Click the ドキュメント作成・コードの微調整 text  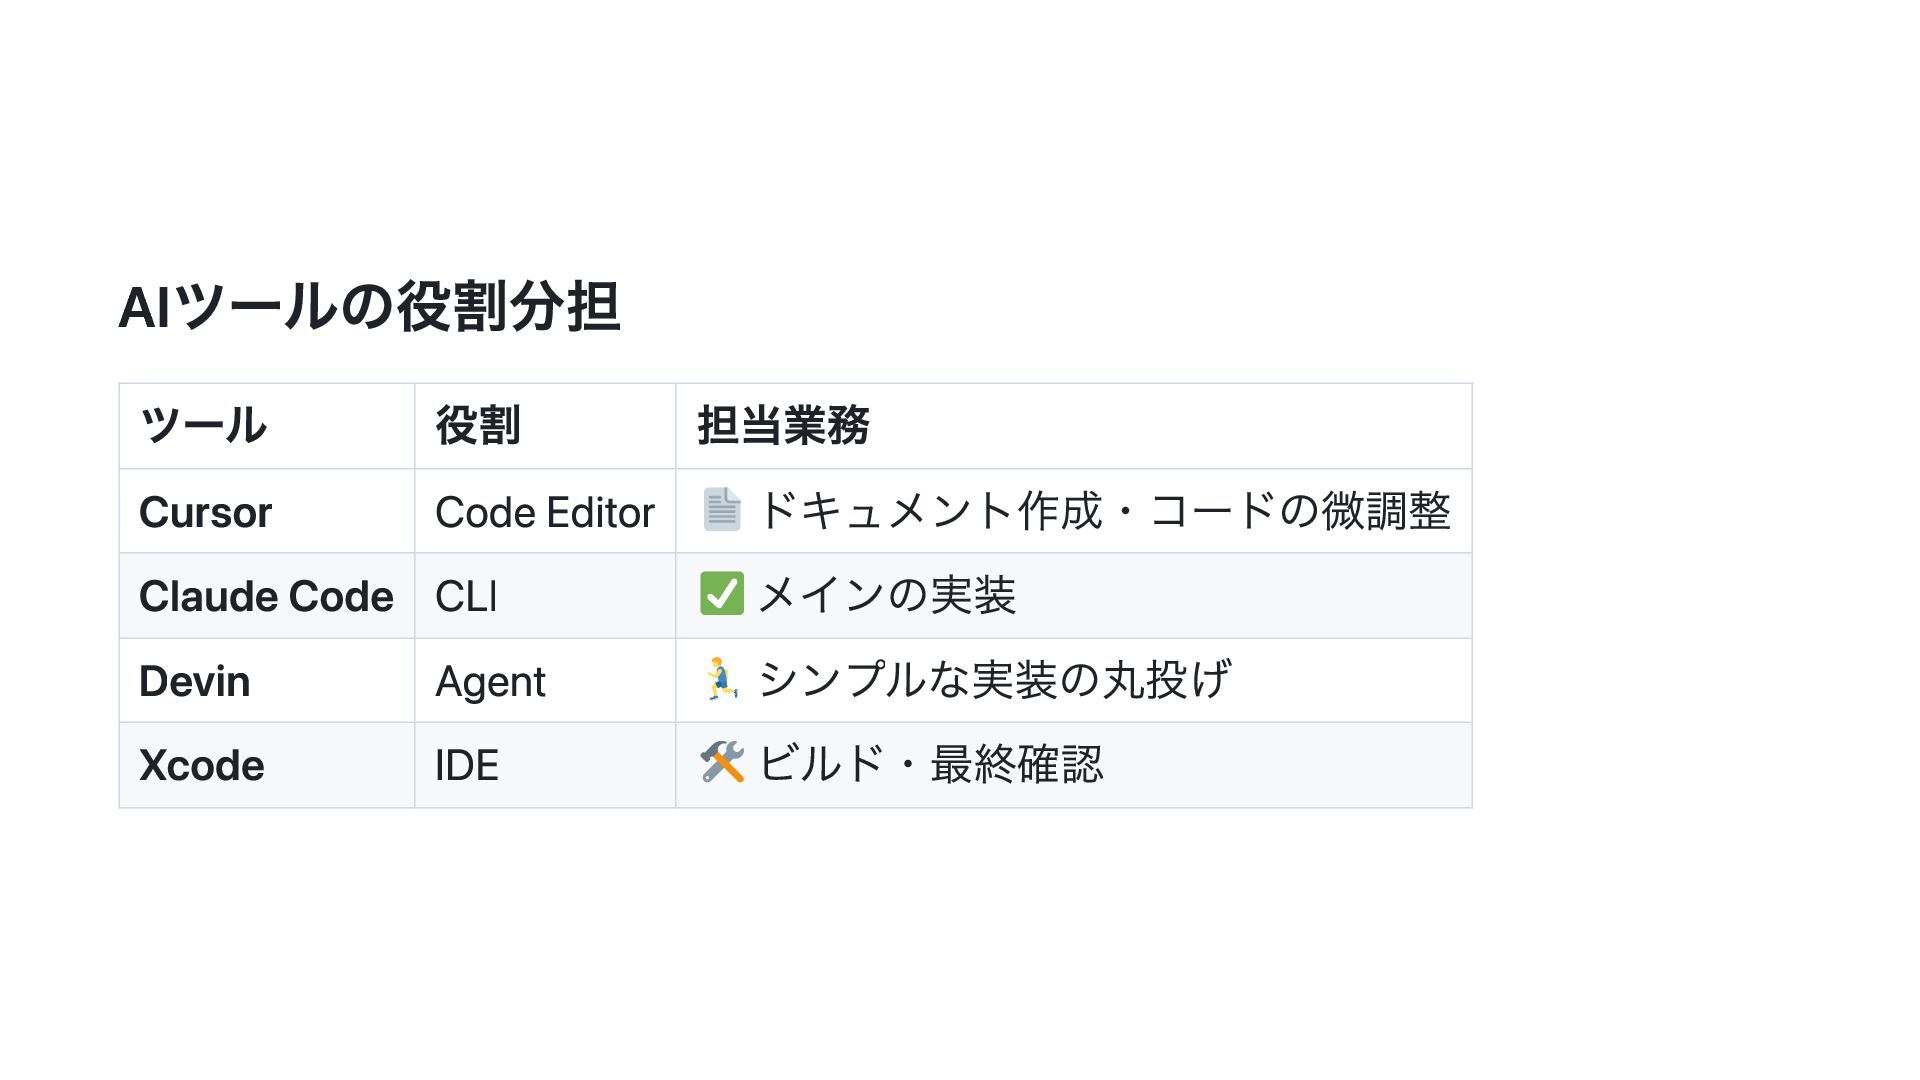click(1104, 511)
